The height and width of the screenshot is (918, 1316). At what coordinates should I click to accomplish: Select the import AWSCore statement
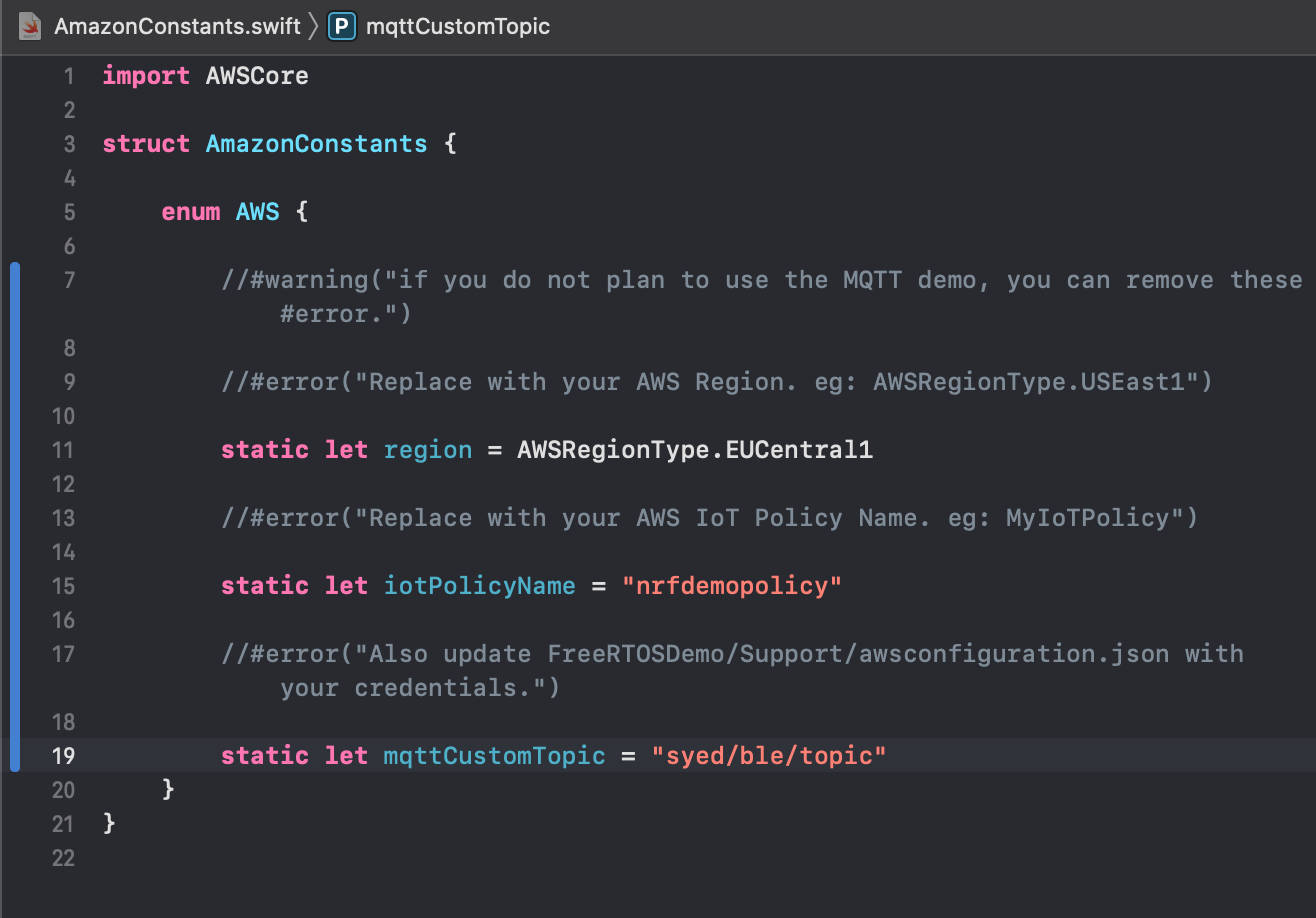(205, 75)
